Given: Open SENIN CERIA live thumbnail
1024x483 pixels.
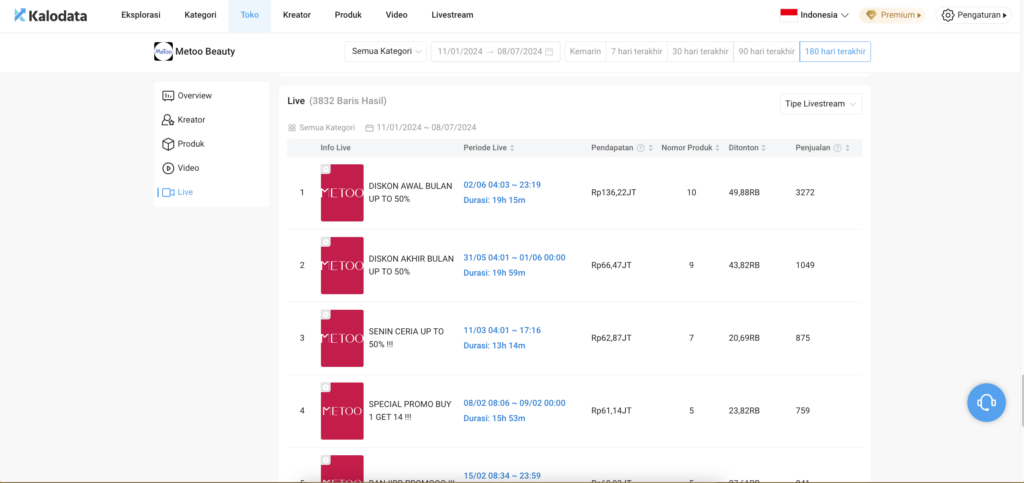Looking at the screenshot, I should pos(342,338).
